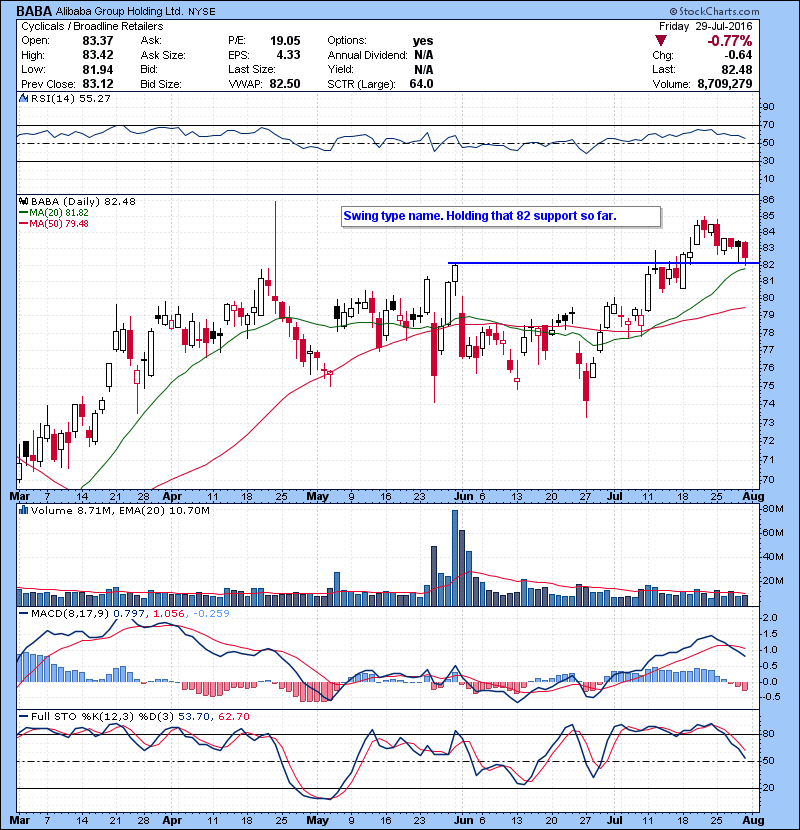
Task: Click the 20 level on stochastic axis
Action: point(768,788)
